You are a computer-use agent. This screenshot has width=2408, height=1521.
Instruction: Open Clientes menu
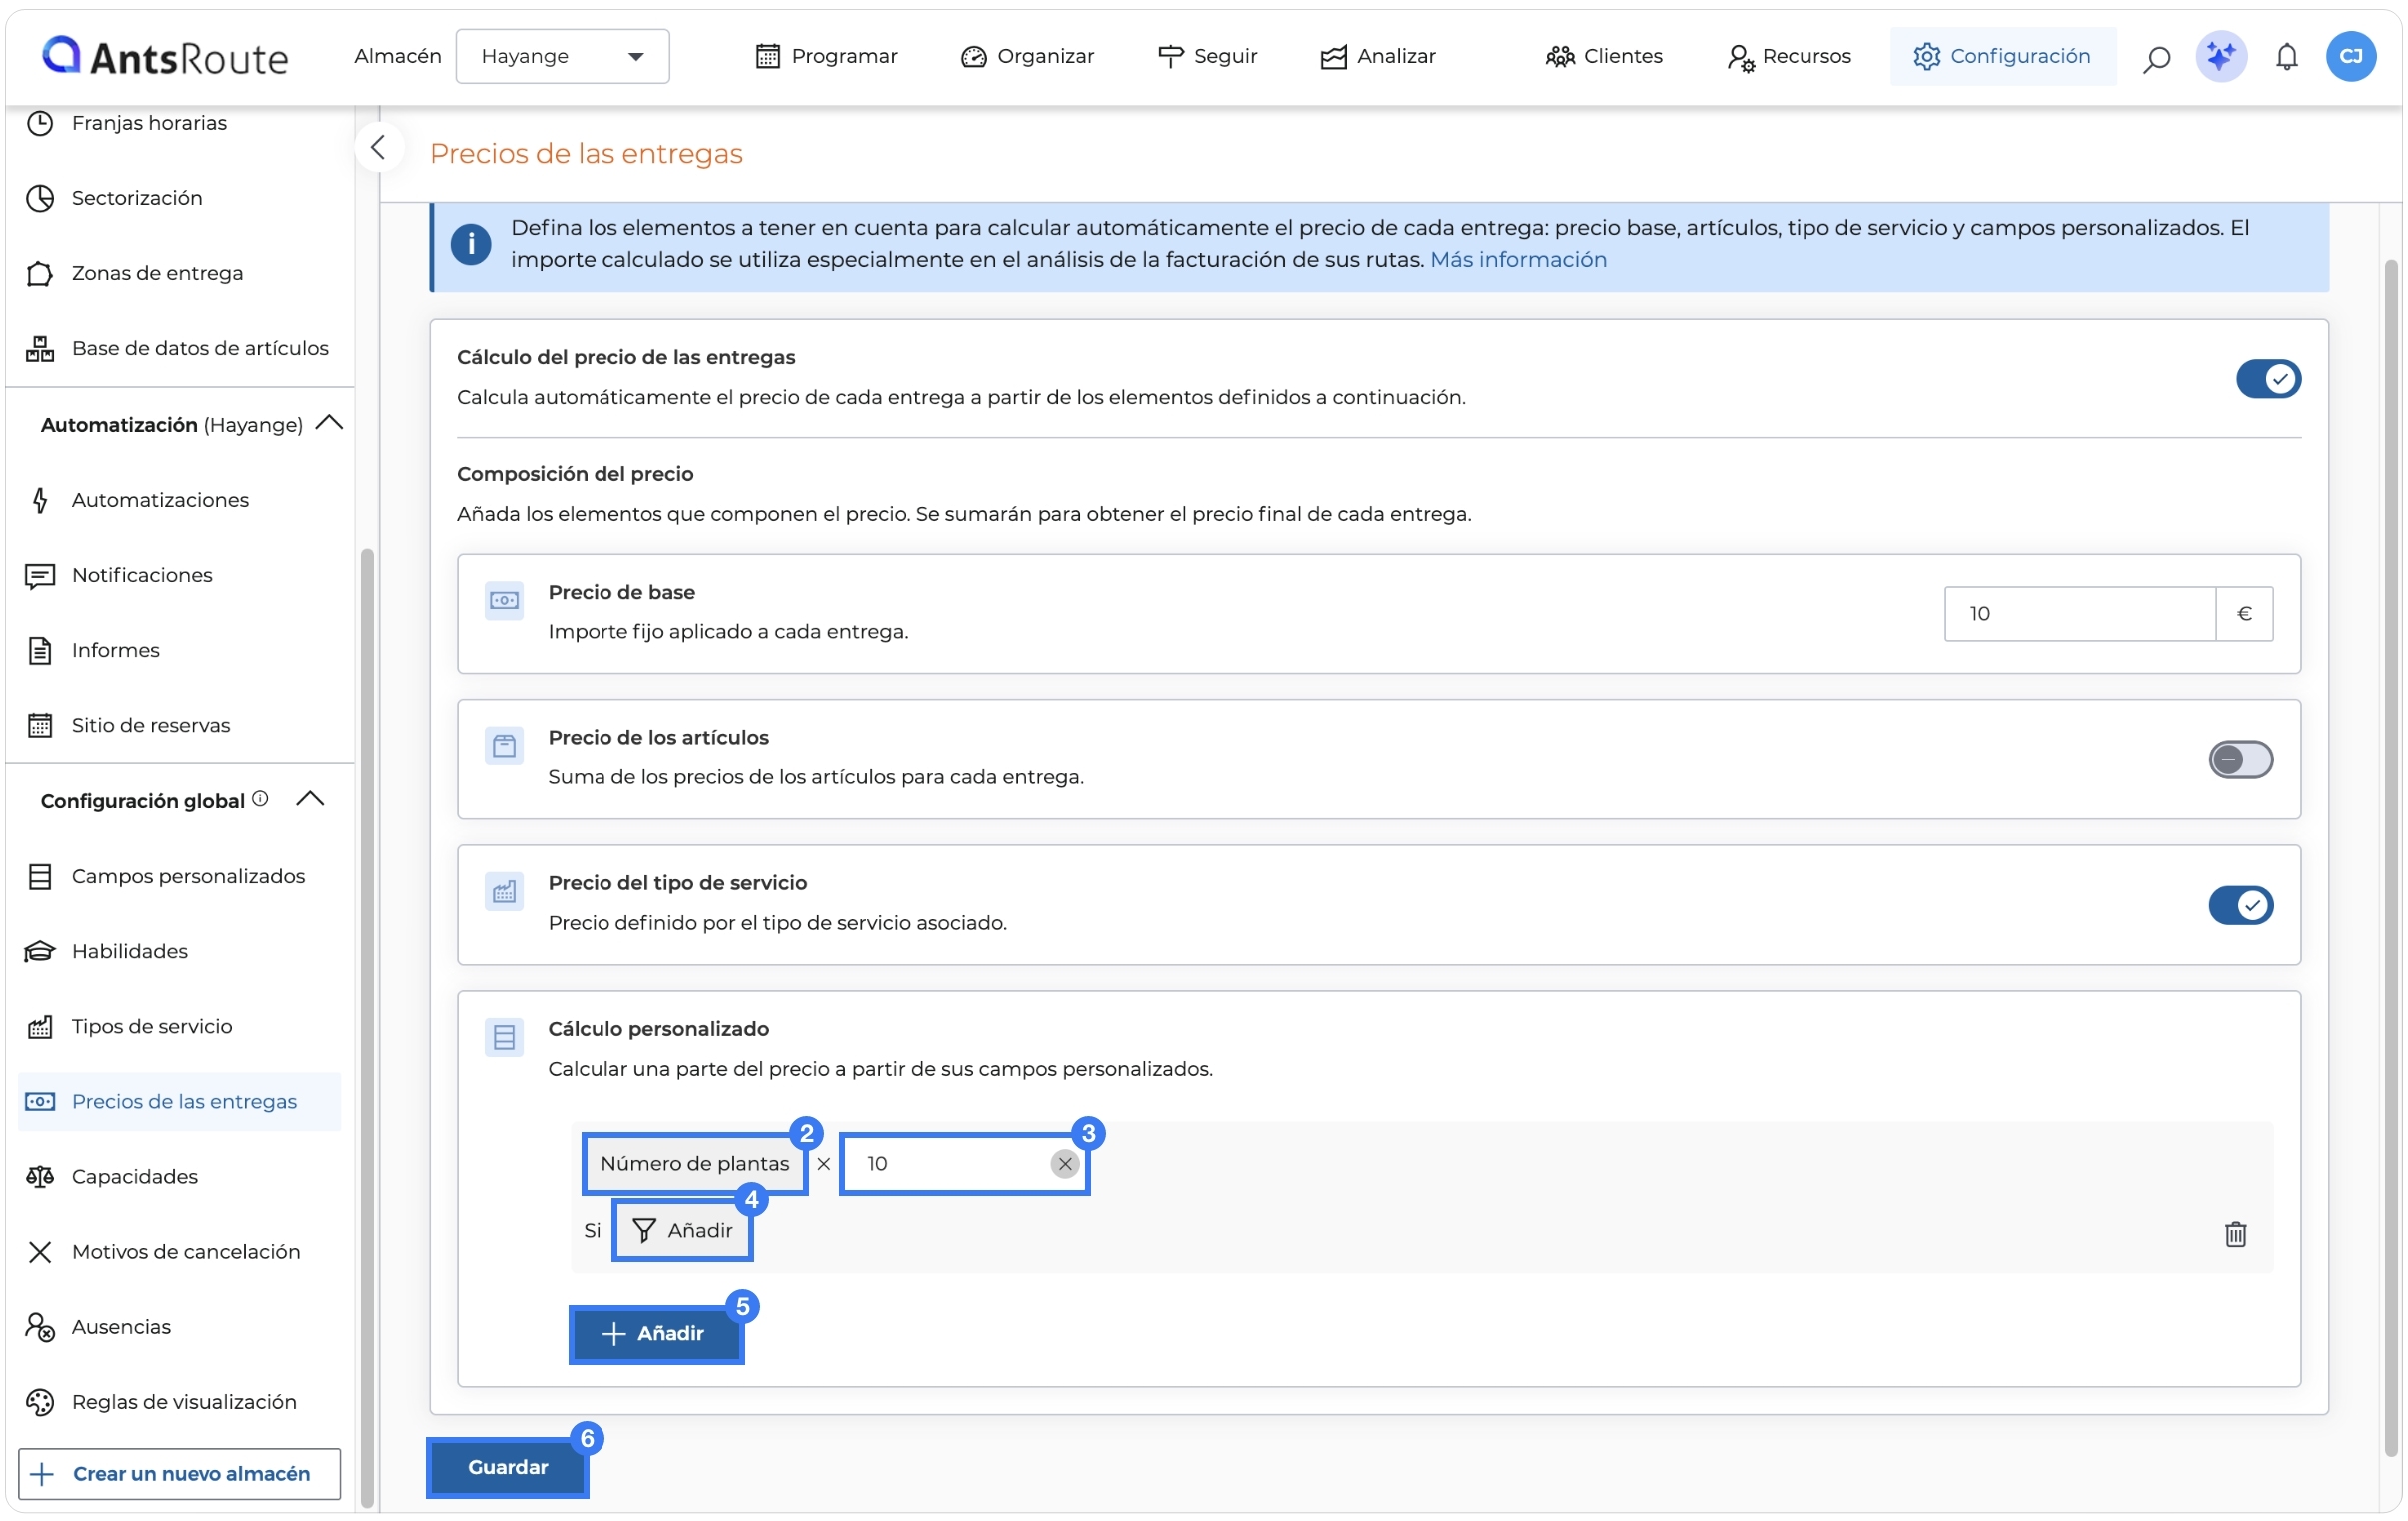tap(1603, 56)
